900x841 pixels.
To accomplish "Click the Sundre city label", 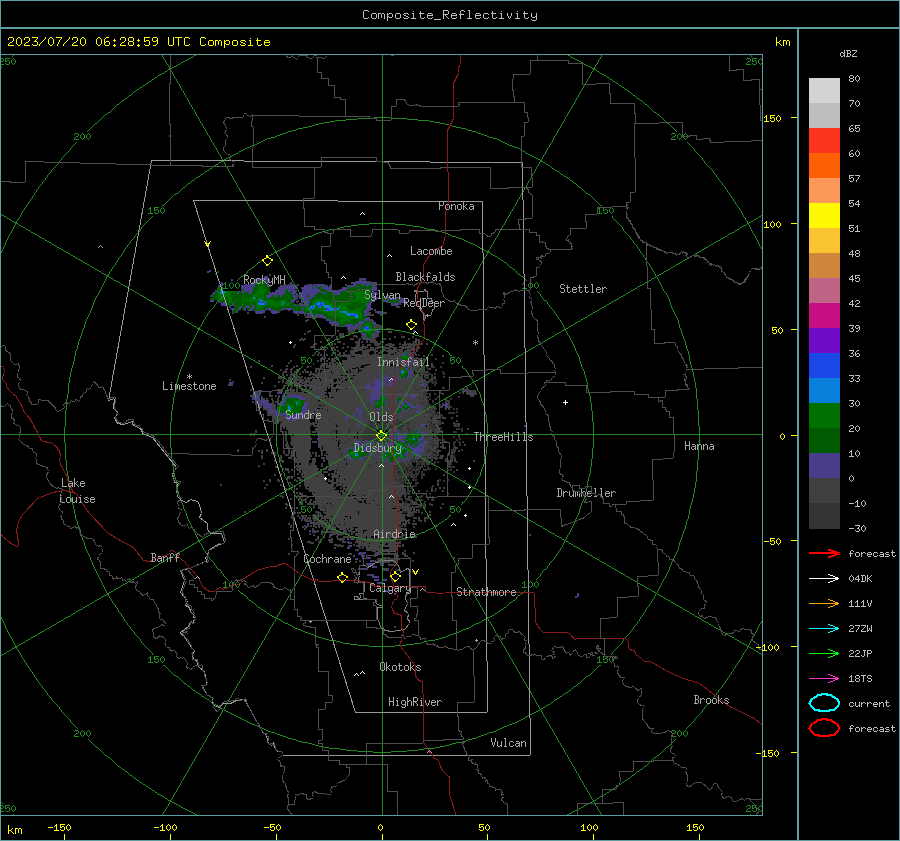I will click(x=303, y=414).
